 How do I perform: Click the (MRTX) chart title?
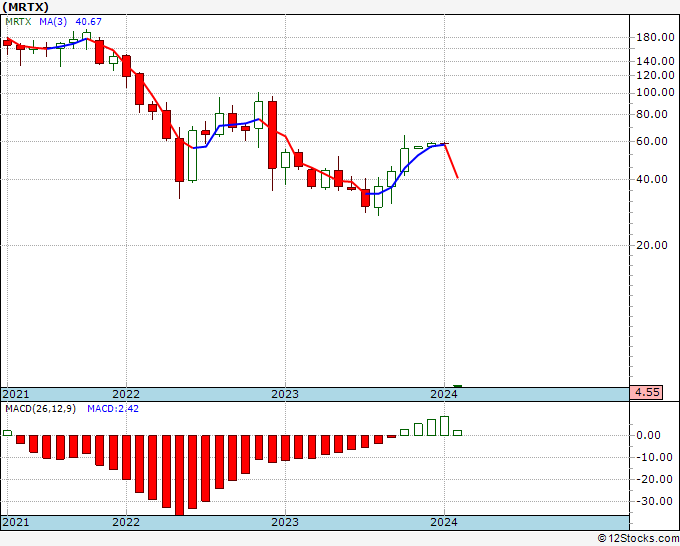(x=25, y=7)
